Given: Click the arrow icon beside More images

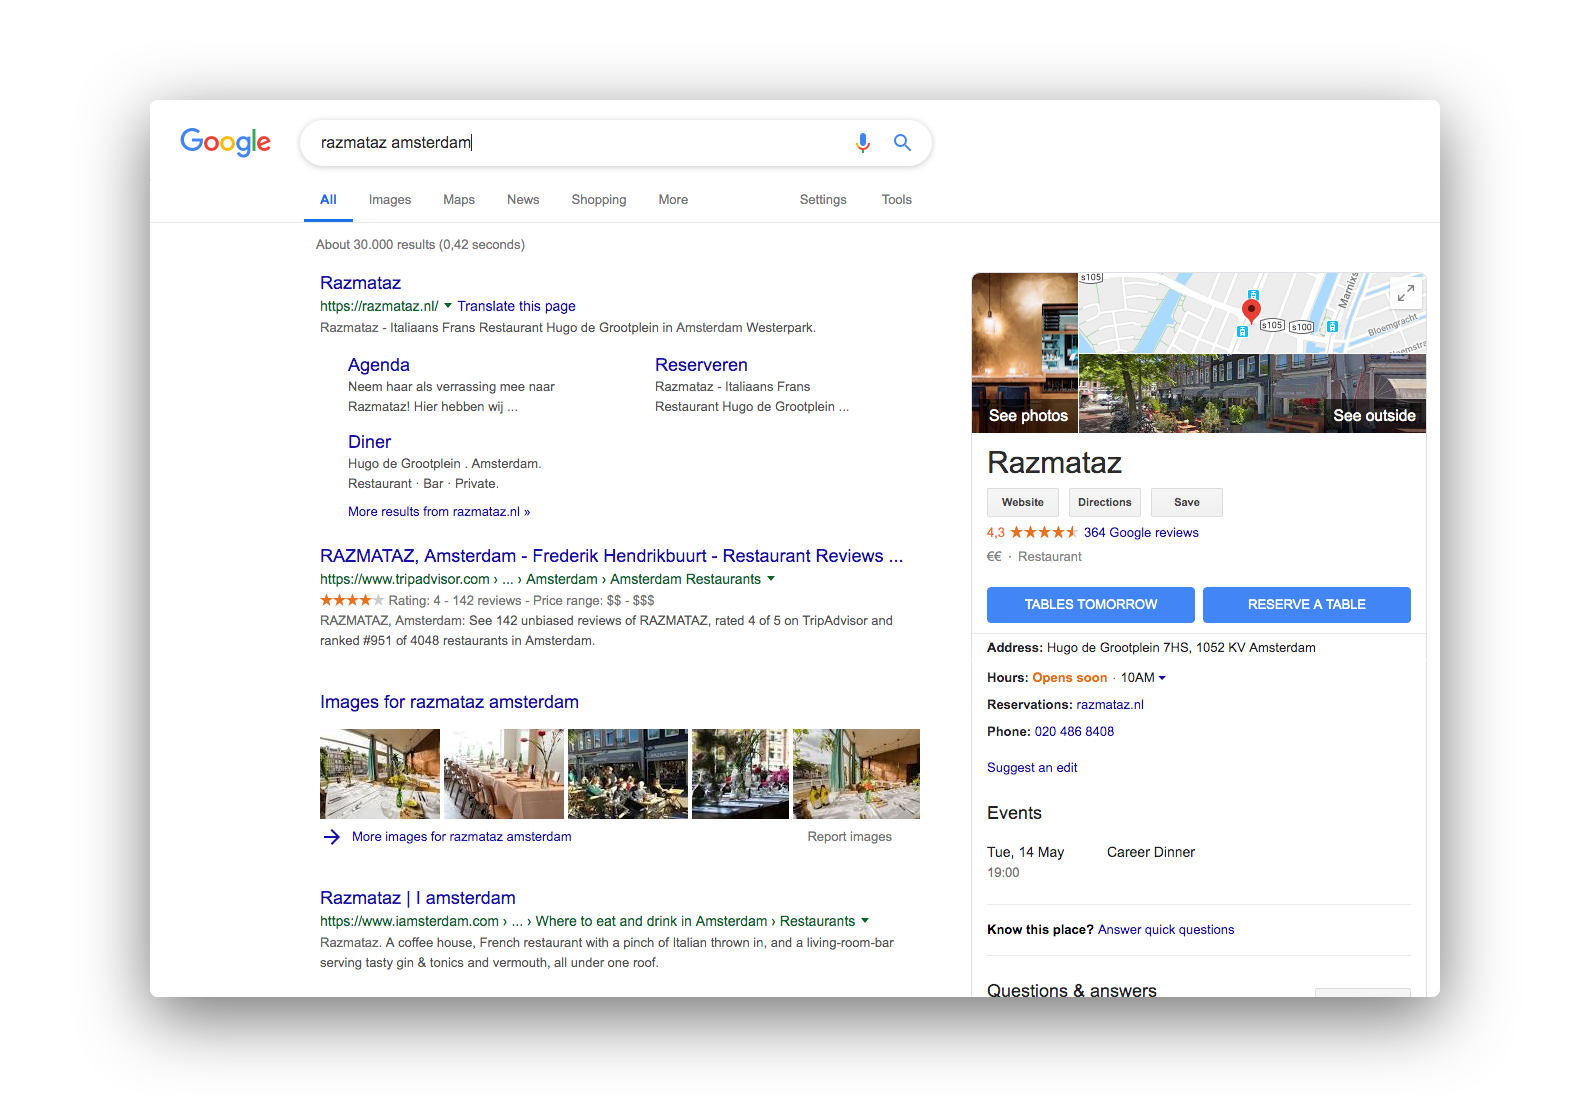Looking at the screenshot, I should (x=331, y=837).
